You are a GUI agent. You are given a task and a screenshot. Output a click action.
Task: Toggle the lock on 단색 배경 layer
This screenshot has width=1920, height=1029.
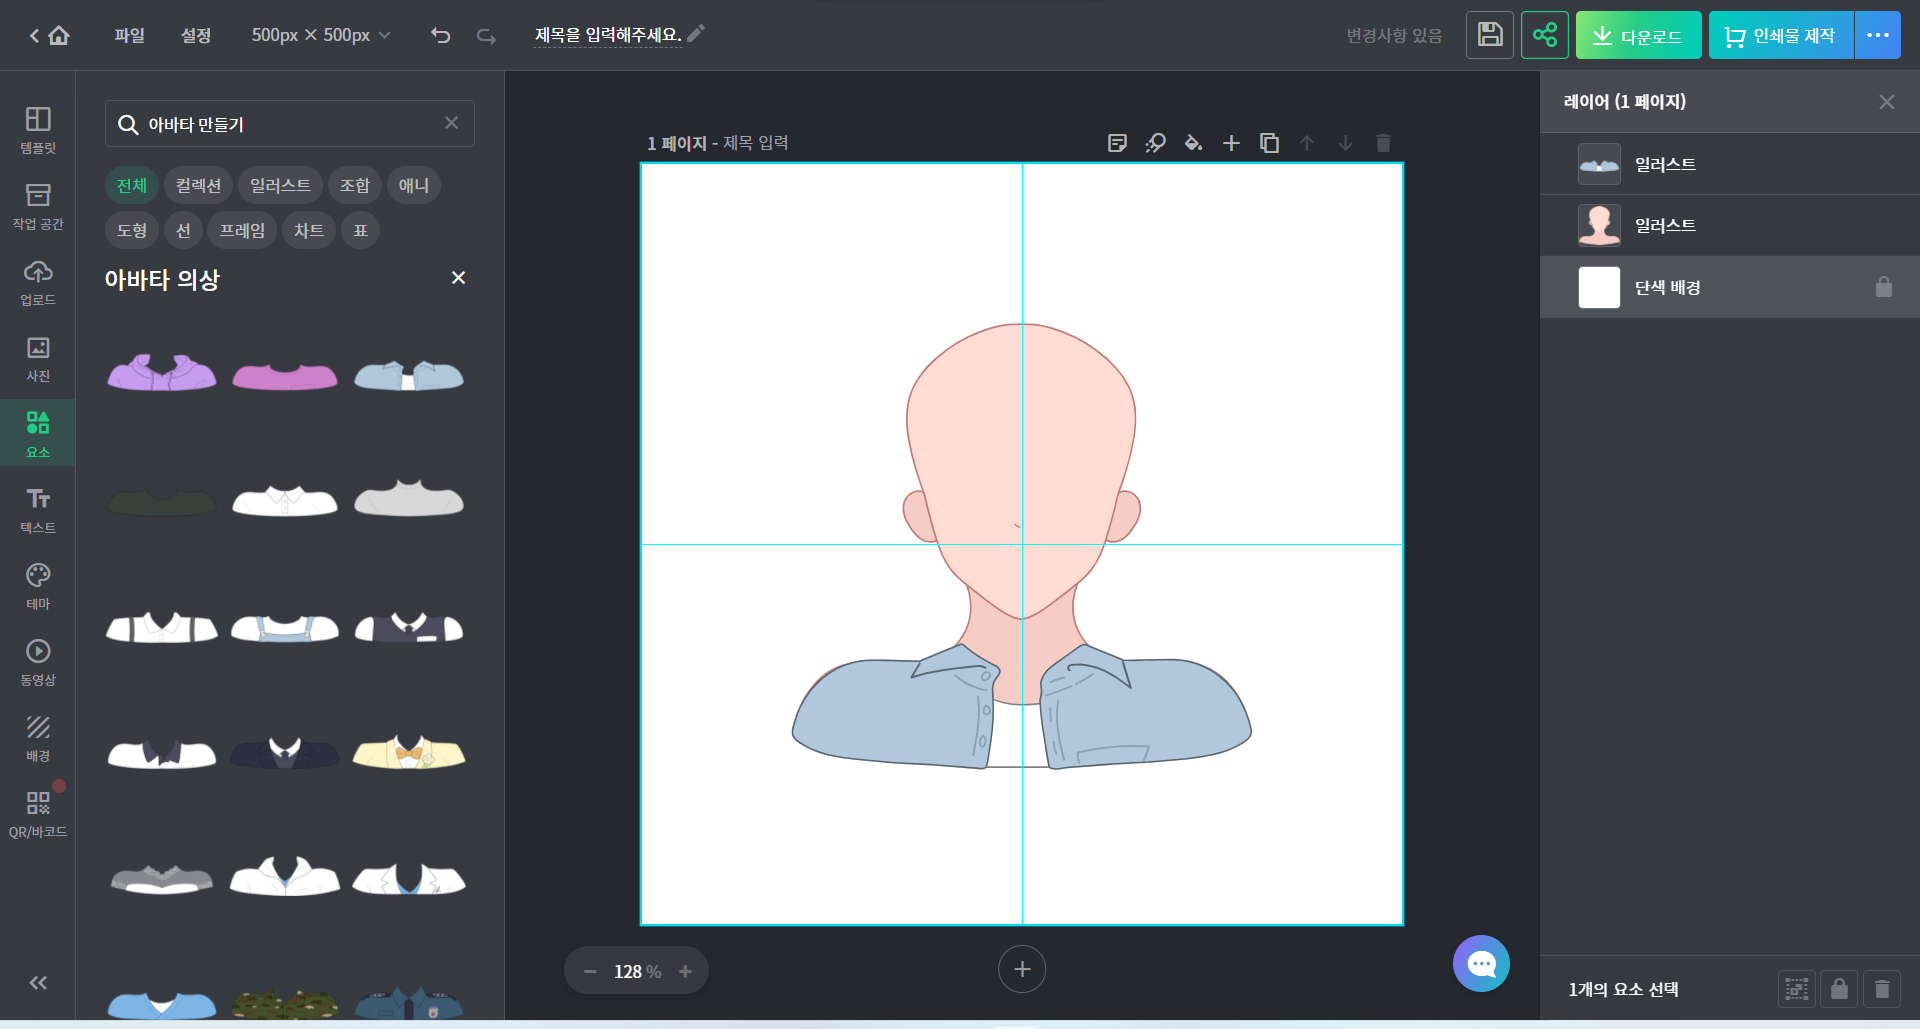pyautogui.click(x=1884, y=287)
